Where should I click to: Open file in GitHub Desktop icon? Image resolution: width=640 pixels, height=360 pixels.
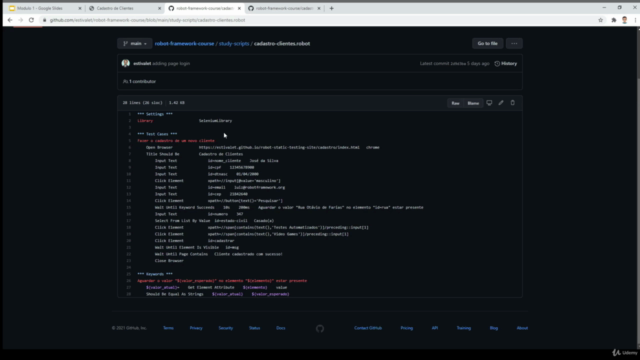(489, 103)
